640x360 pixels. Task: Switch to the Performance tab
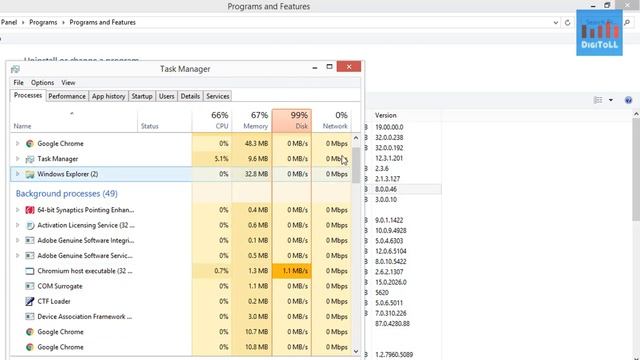coord(67,96)
